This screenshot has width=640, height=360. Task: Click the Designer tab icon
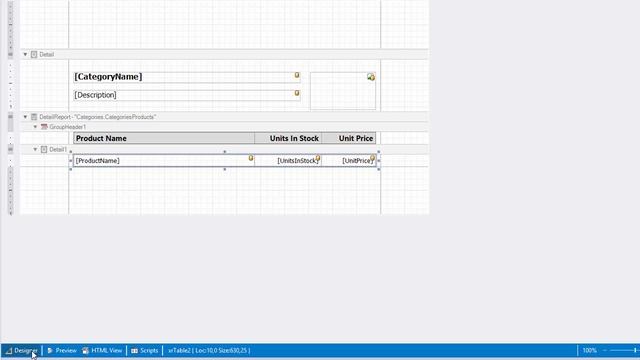(x=9, y=351)
